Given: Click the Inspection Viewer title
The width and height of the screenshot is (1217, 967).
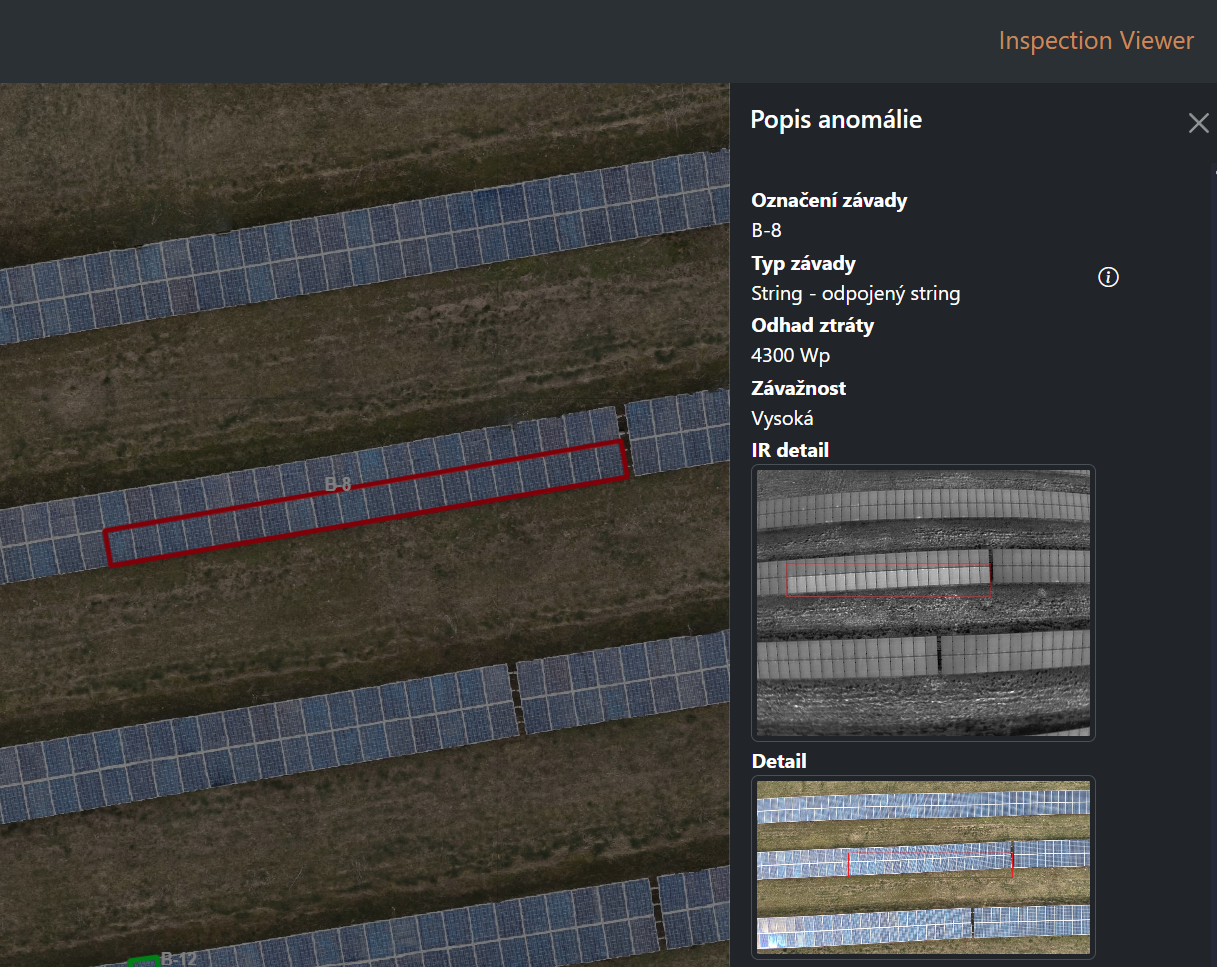Looking at the screenshot, I should [1096, 41].
